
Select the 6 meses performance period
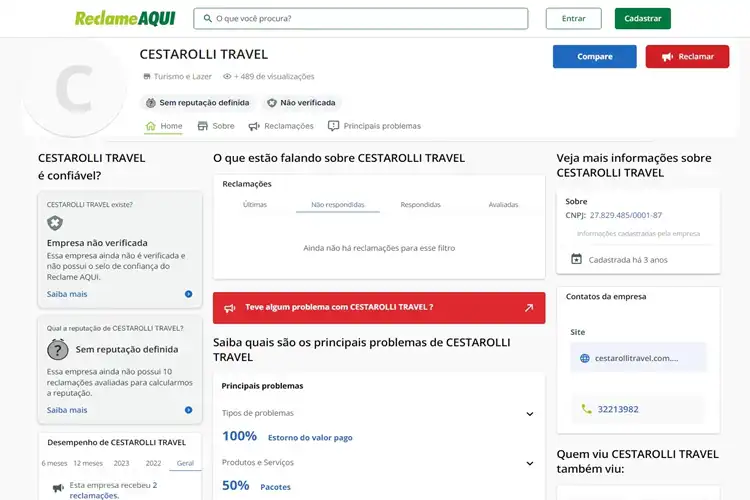tap(54, 463)
